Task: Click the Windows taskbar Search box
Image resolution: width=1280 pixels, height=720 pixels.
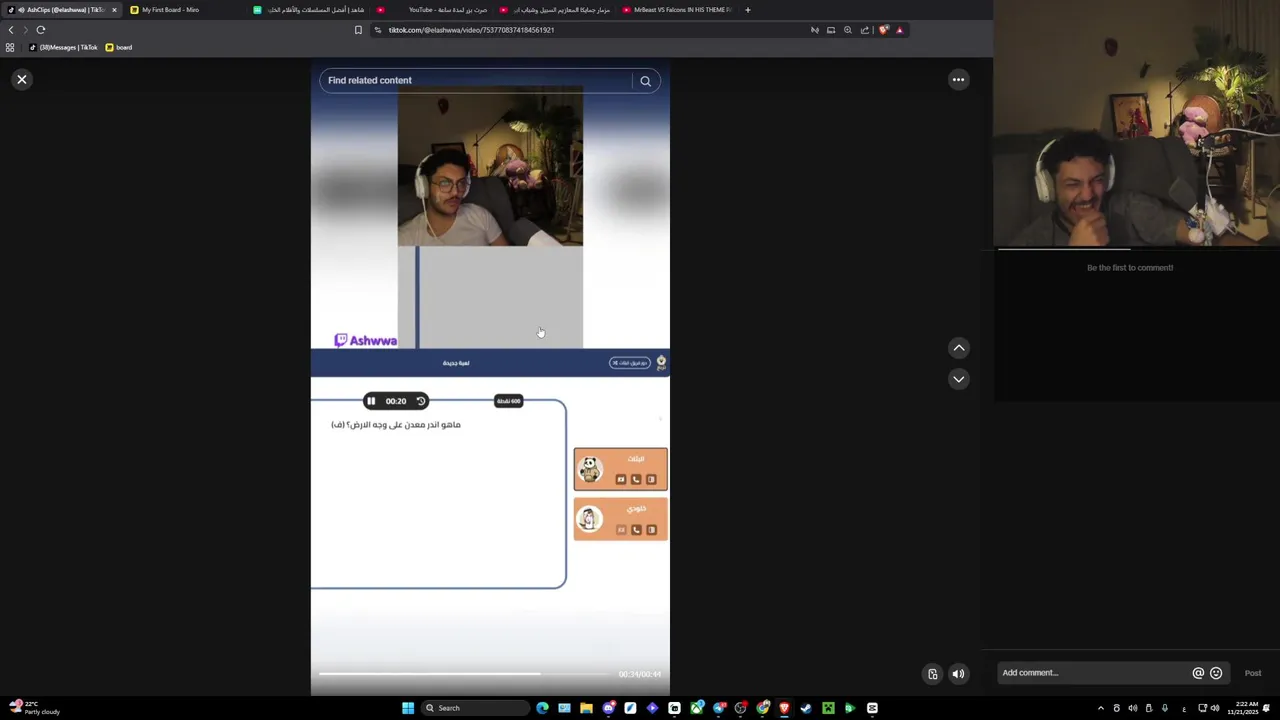Action: pos(475,708)
